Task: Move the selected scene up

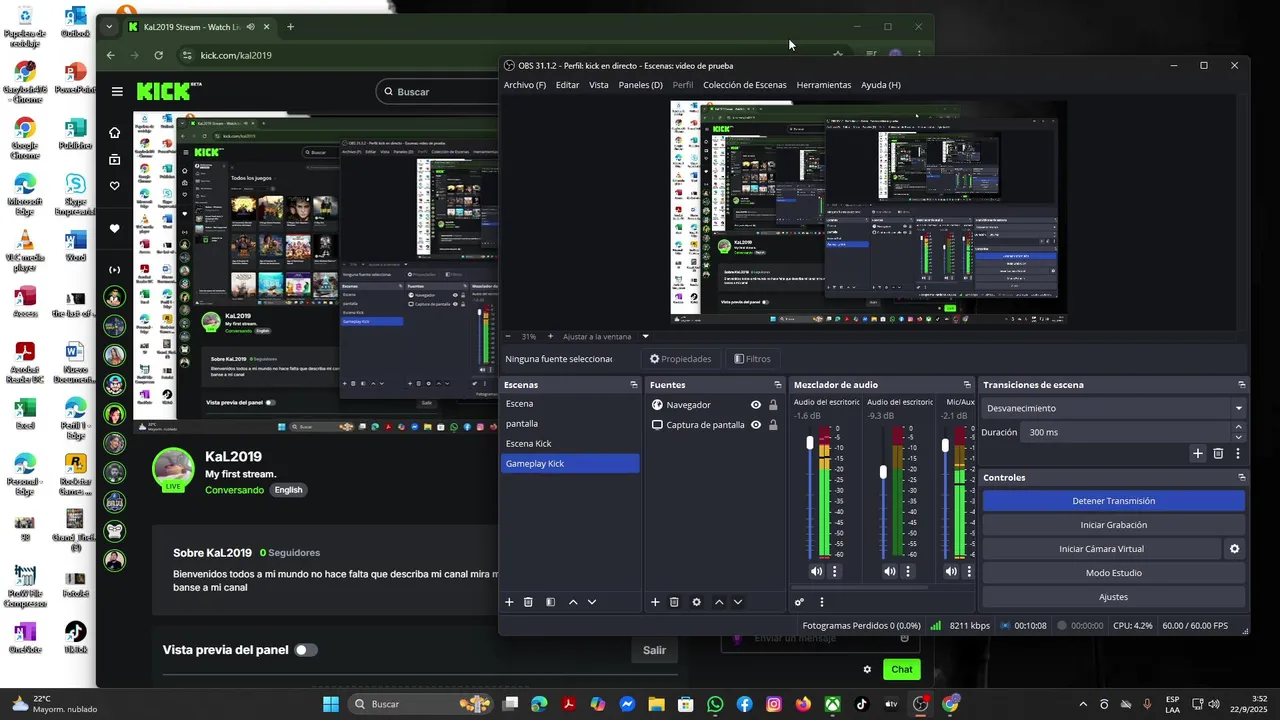Action: click(x=573, y=602)
